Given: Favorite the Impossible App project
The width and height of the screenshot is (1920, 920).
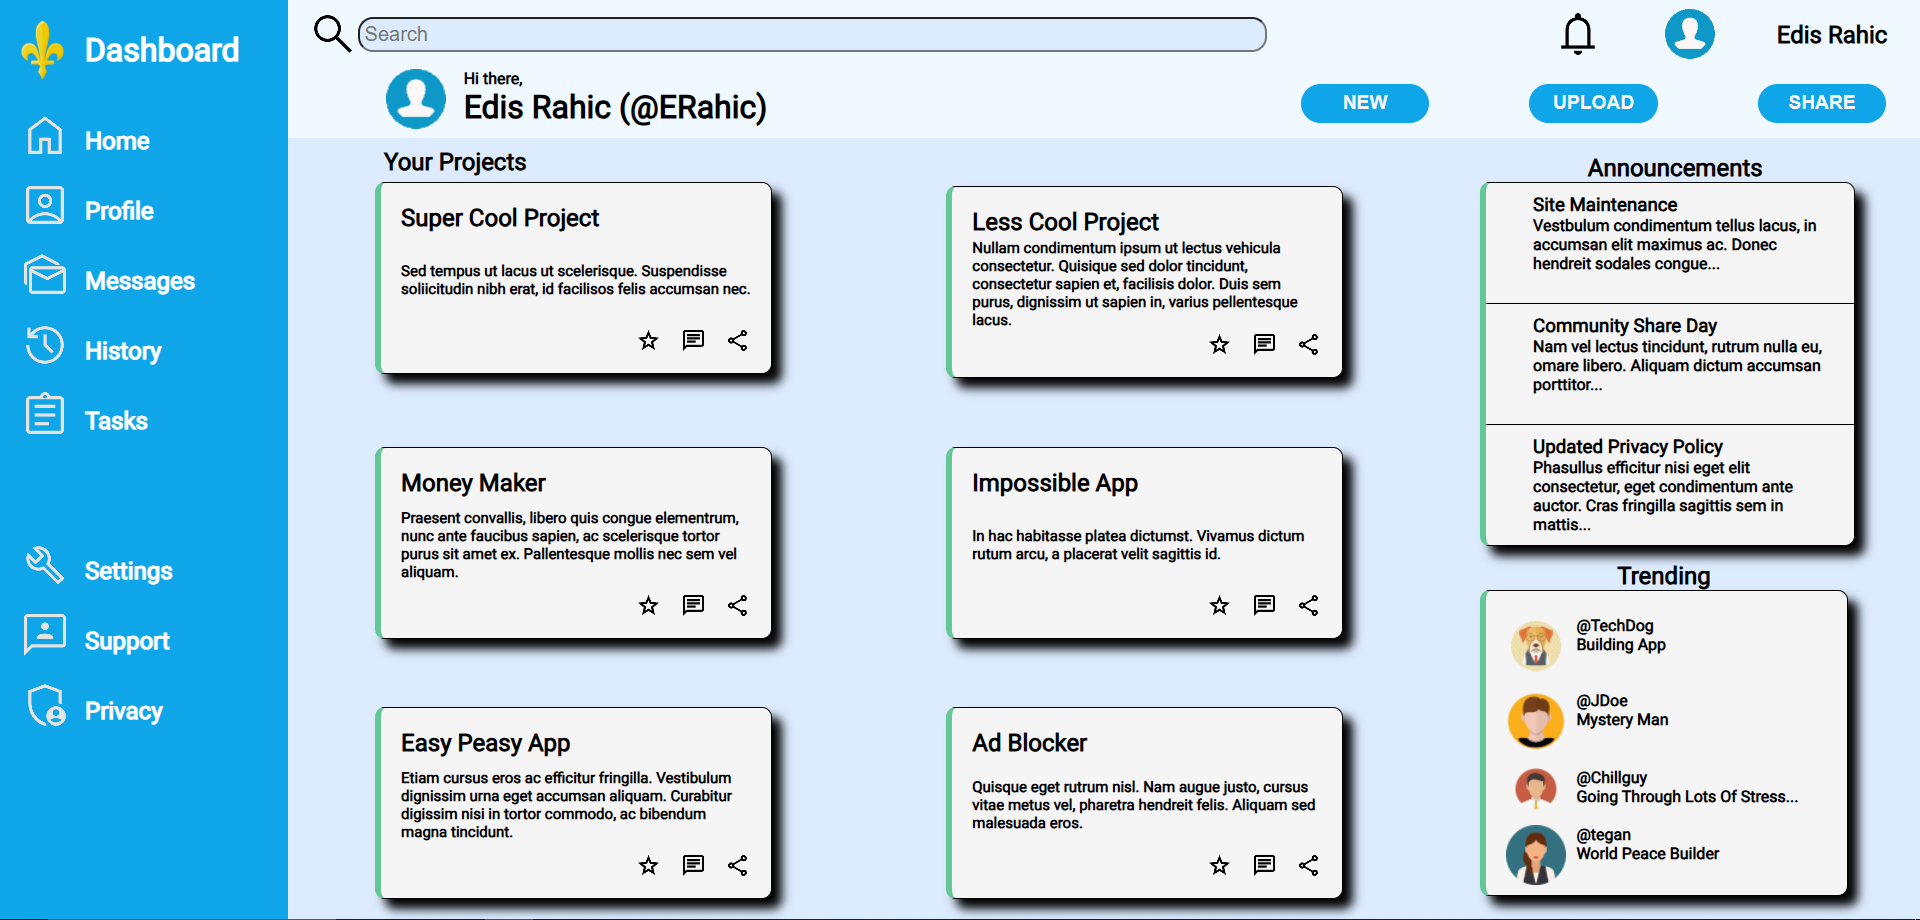Looking at the screenshot, I should click(1219, 606).
